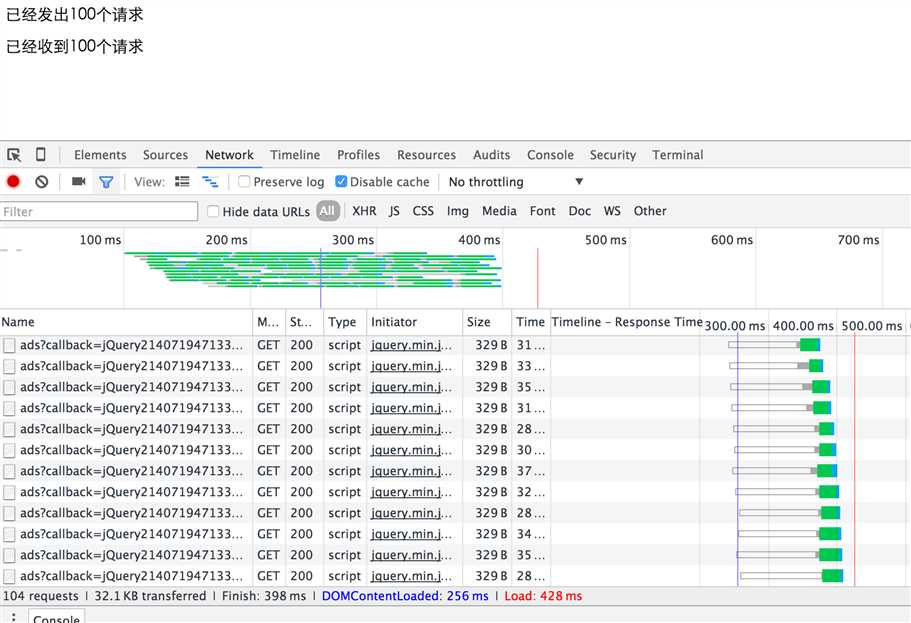The height and width of the screenshot is (623, 911).
Task: Sort by the Initiator column header
Action: 415,322
